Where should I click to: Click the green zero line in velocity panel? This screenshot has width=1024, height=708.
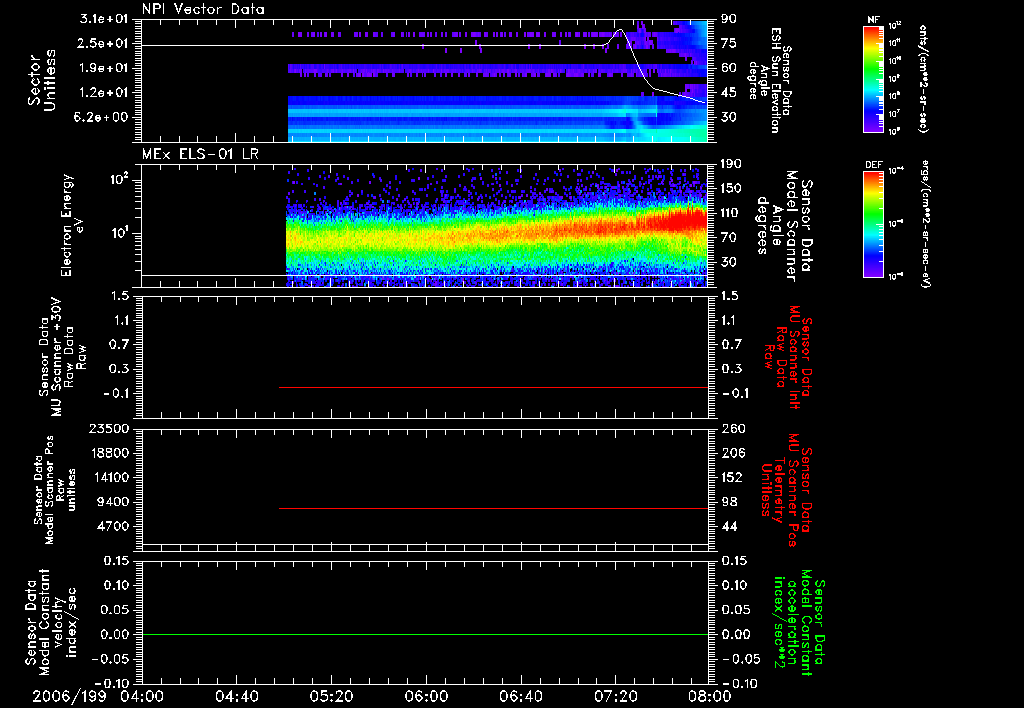coord(425,634)
